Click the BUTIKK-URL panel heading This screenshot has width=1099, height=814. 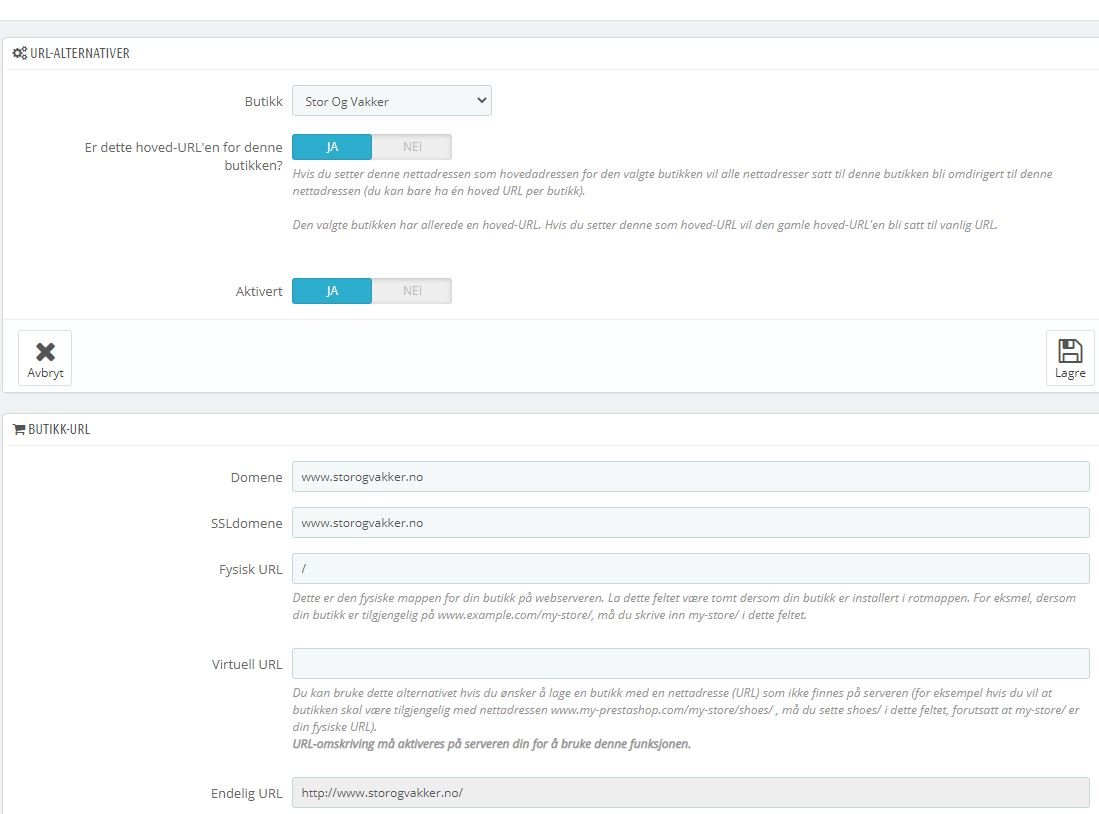[60, 429]
